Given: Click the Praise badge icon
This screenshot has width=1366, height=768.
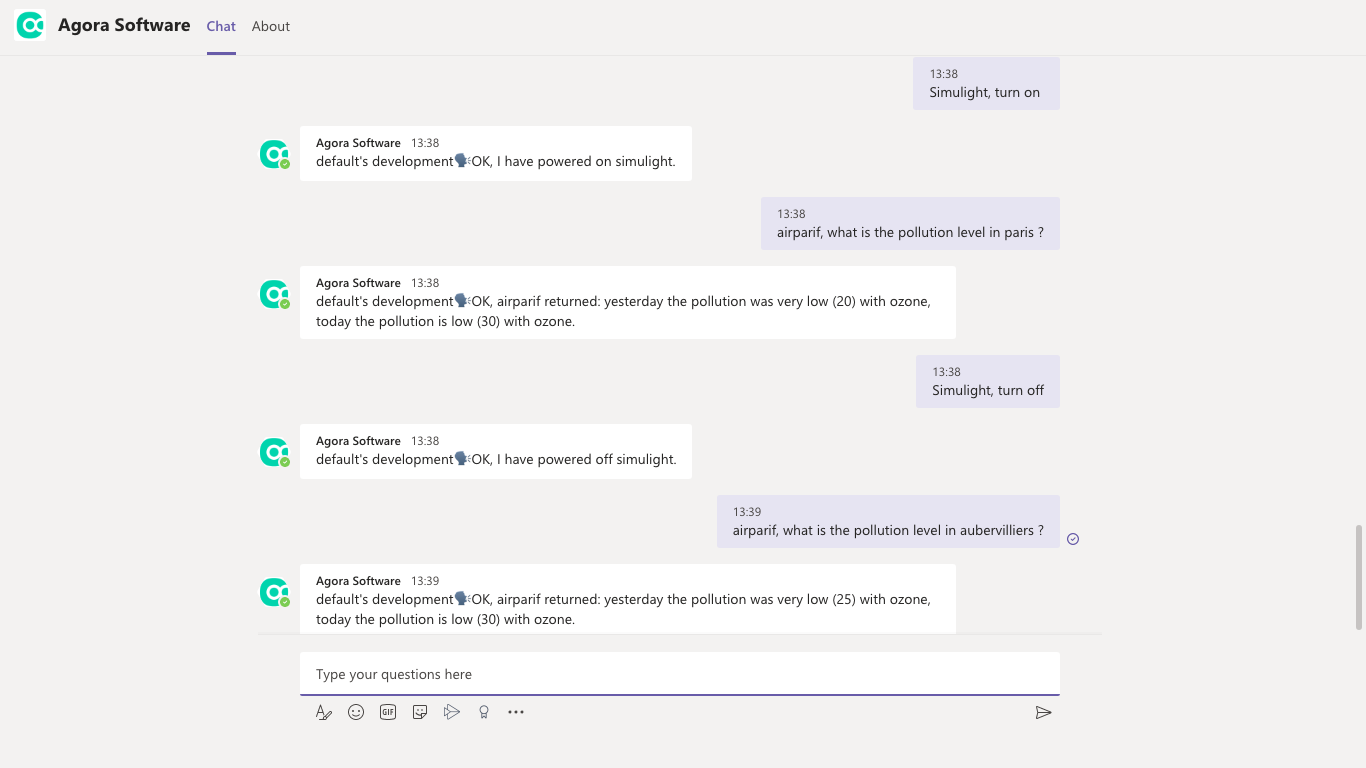Looking at the screenshot, I should pos(484,712).
